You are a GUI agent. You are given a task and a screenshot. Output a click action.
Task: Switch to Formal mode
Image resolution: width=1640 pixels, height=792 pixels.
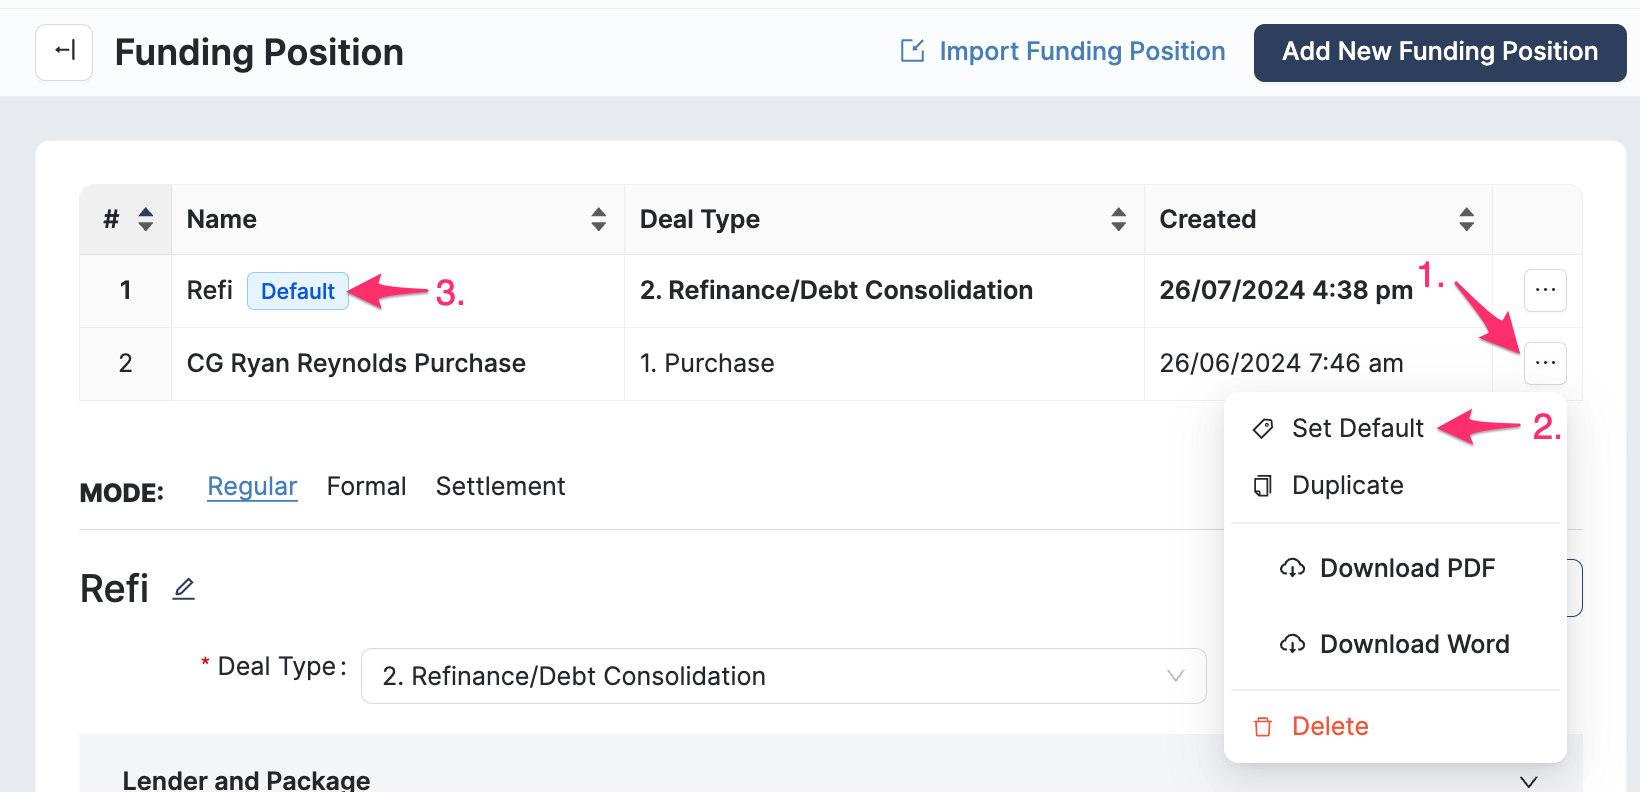[366, 486]
